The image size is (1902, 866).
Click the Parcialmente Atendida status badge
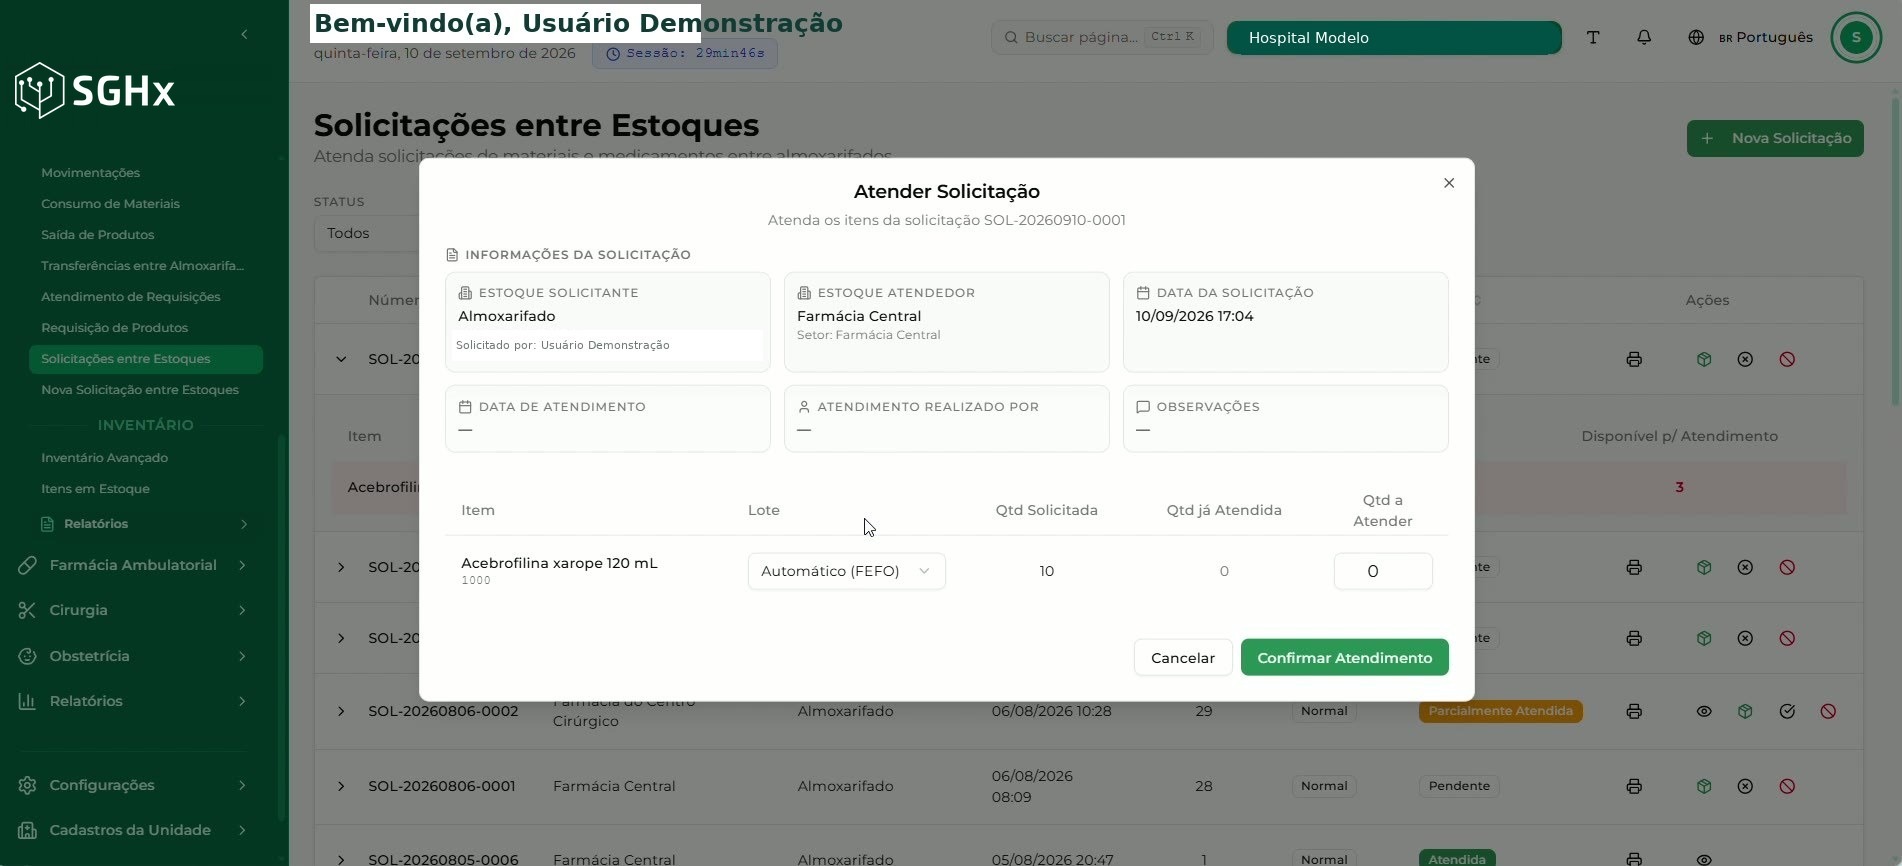tap(1500, 712)
